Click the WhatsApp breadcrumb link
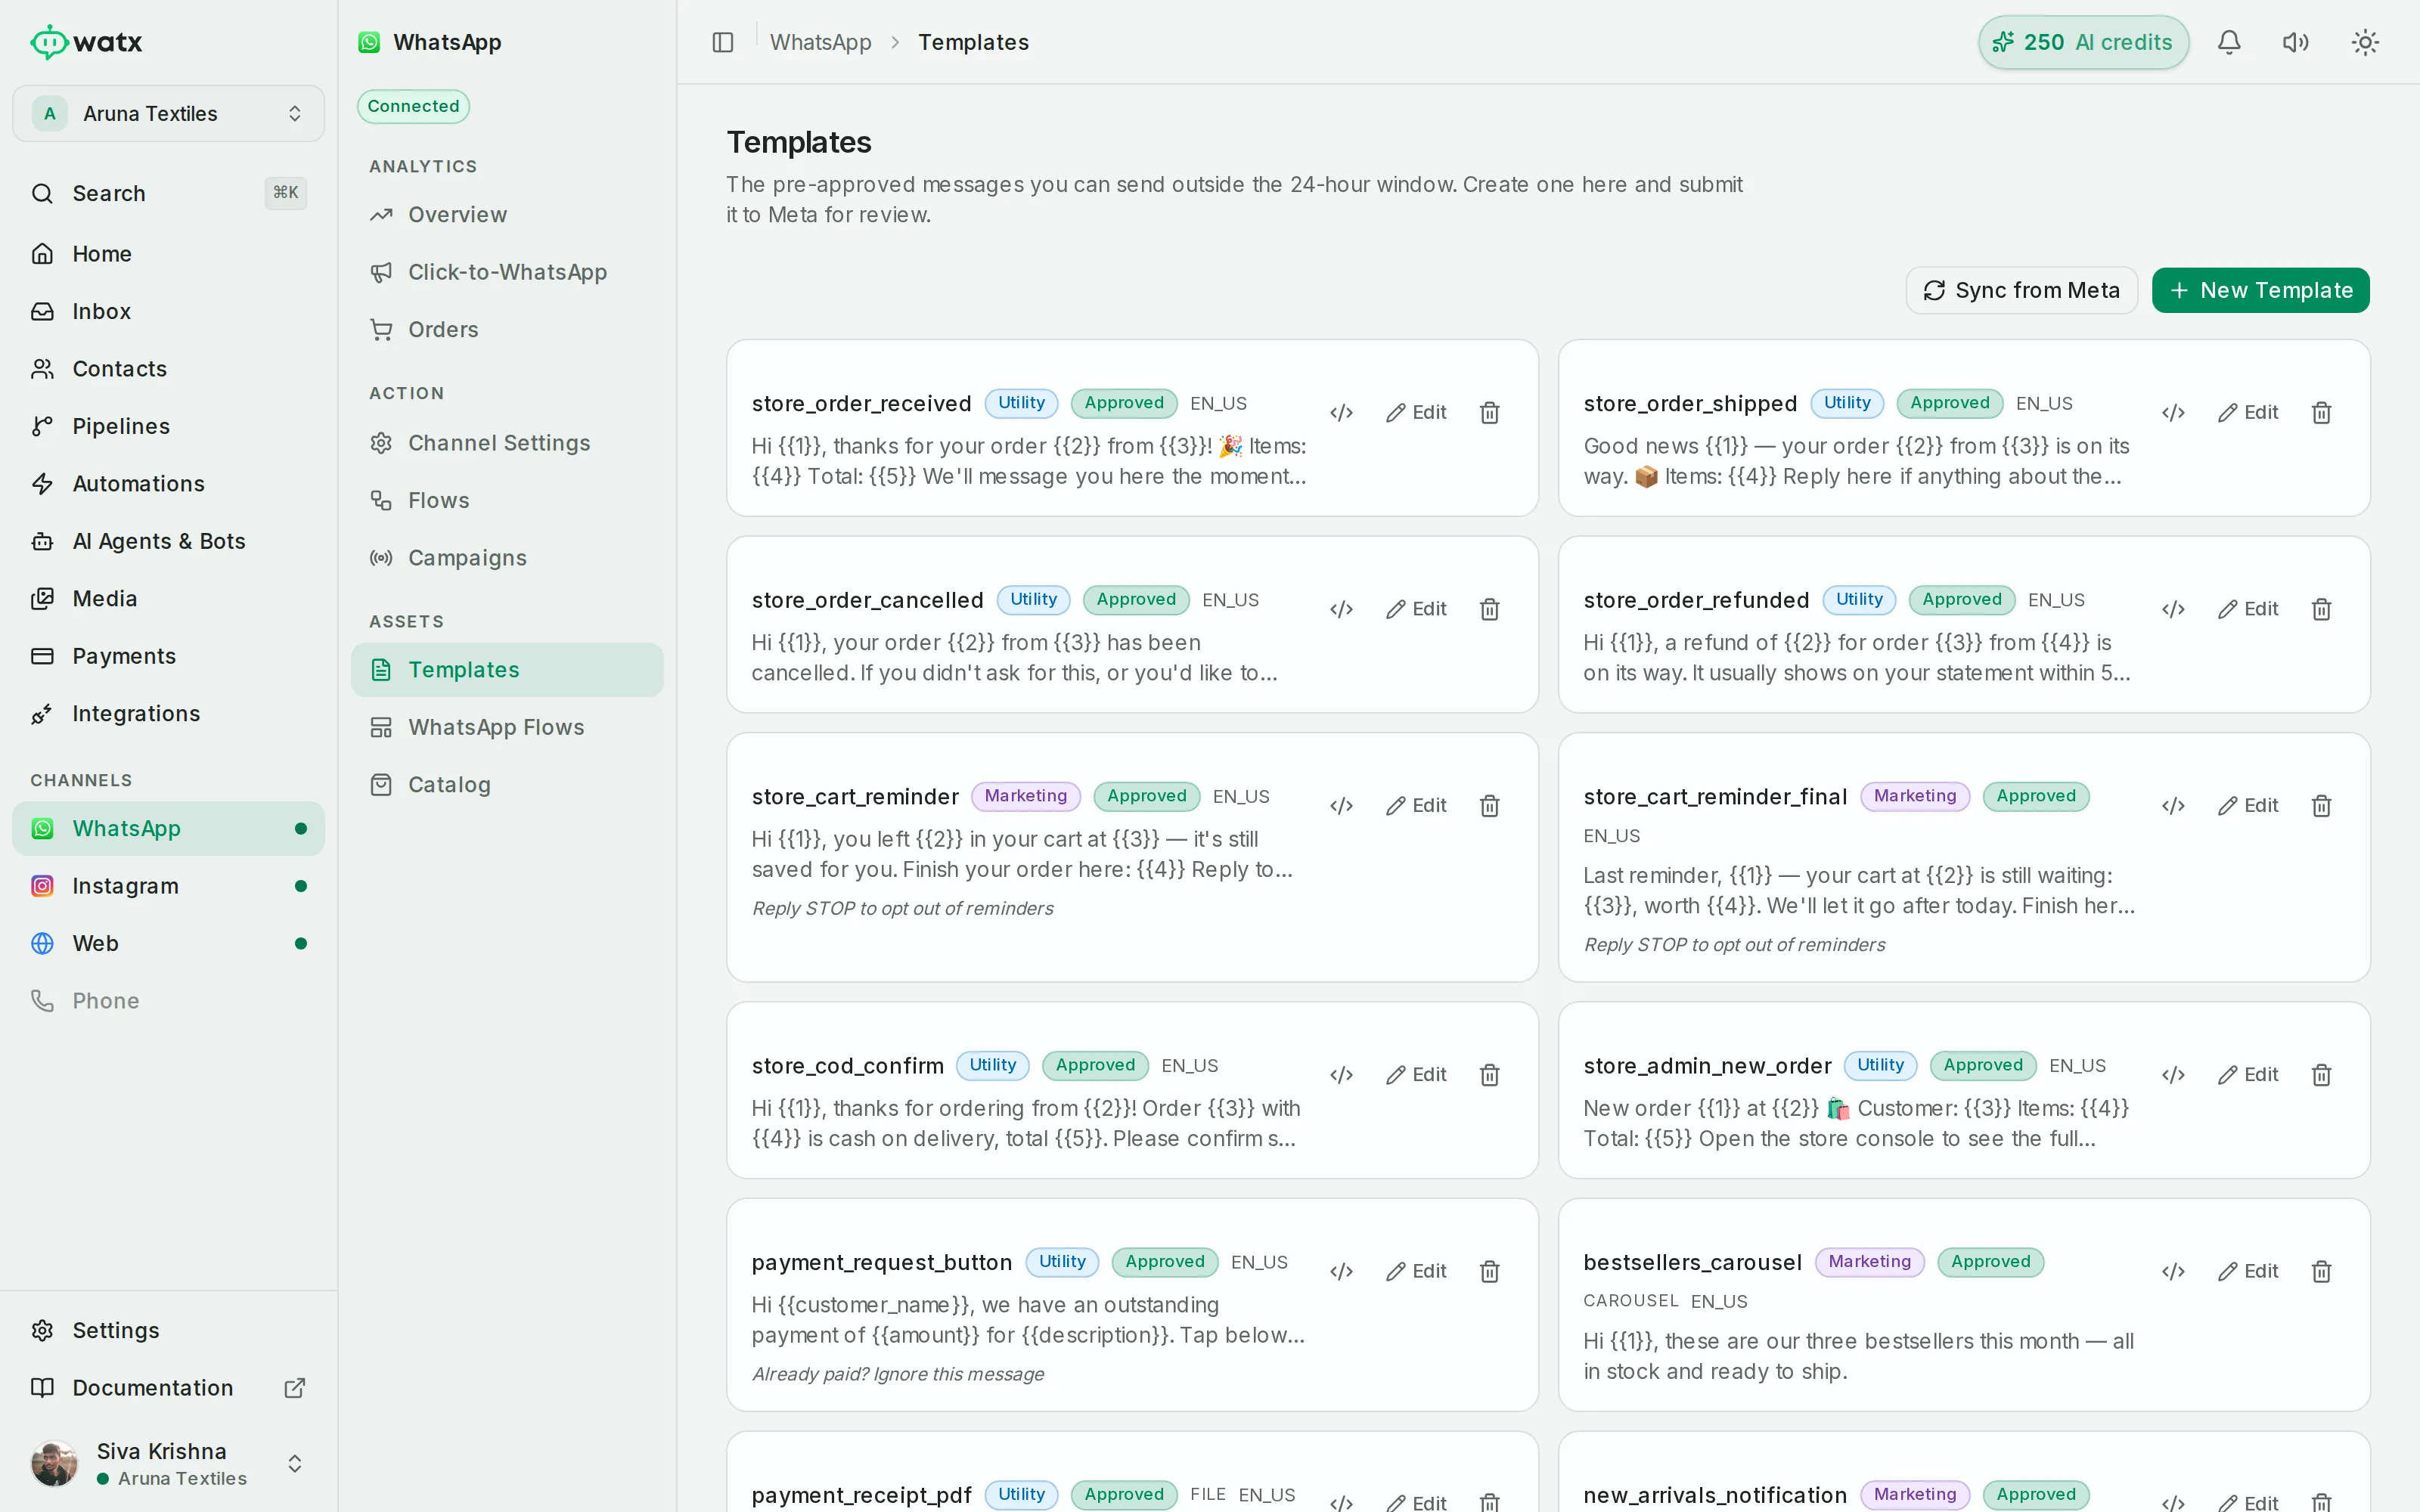The width and height of the screenshot is (2420, 1512). click(820, 42)
